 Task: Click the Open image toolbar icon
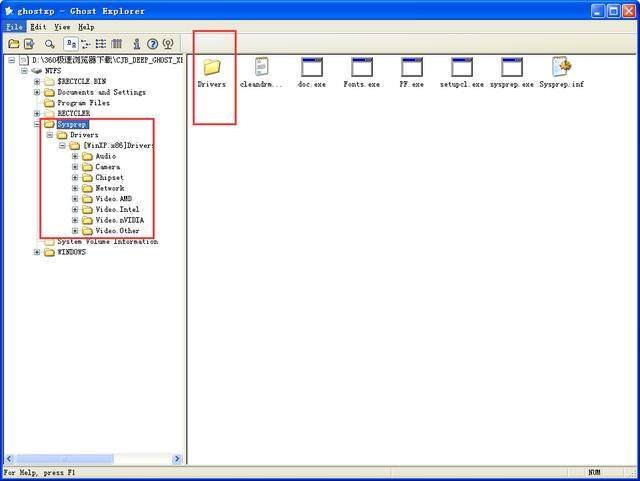(x=14, y=44)
